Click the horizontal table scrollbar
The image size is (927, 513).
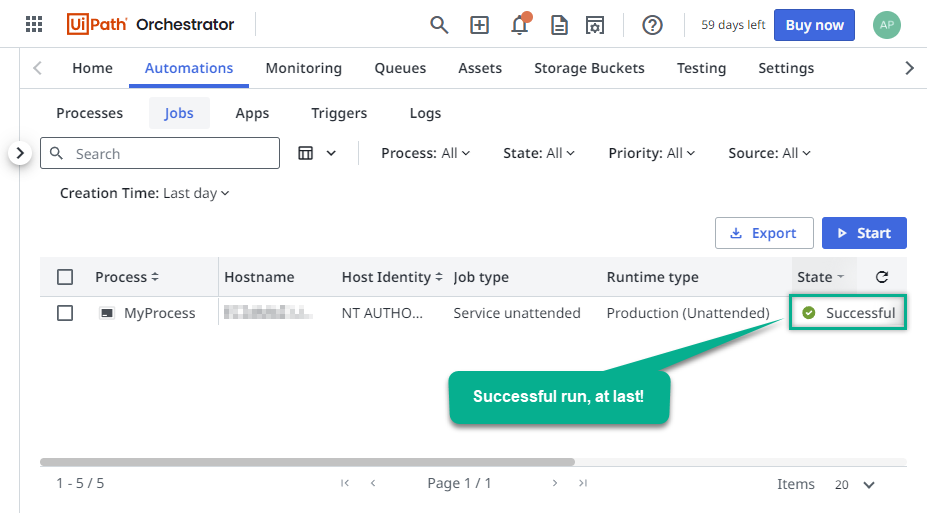(307, 462)
